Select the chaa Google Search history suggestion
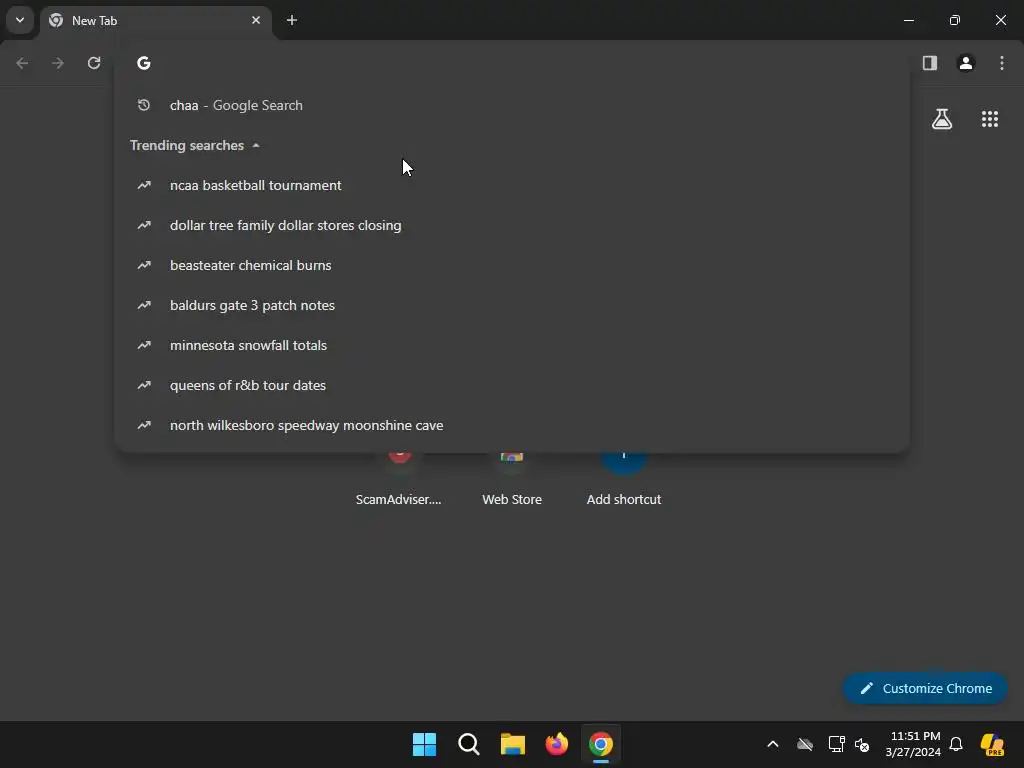1024x768 pixels. [512, 105]
